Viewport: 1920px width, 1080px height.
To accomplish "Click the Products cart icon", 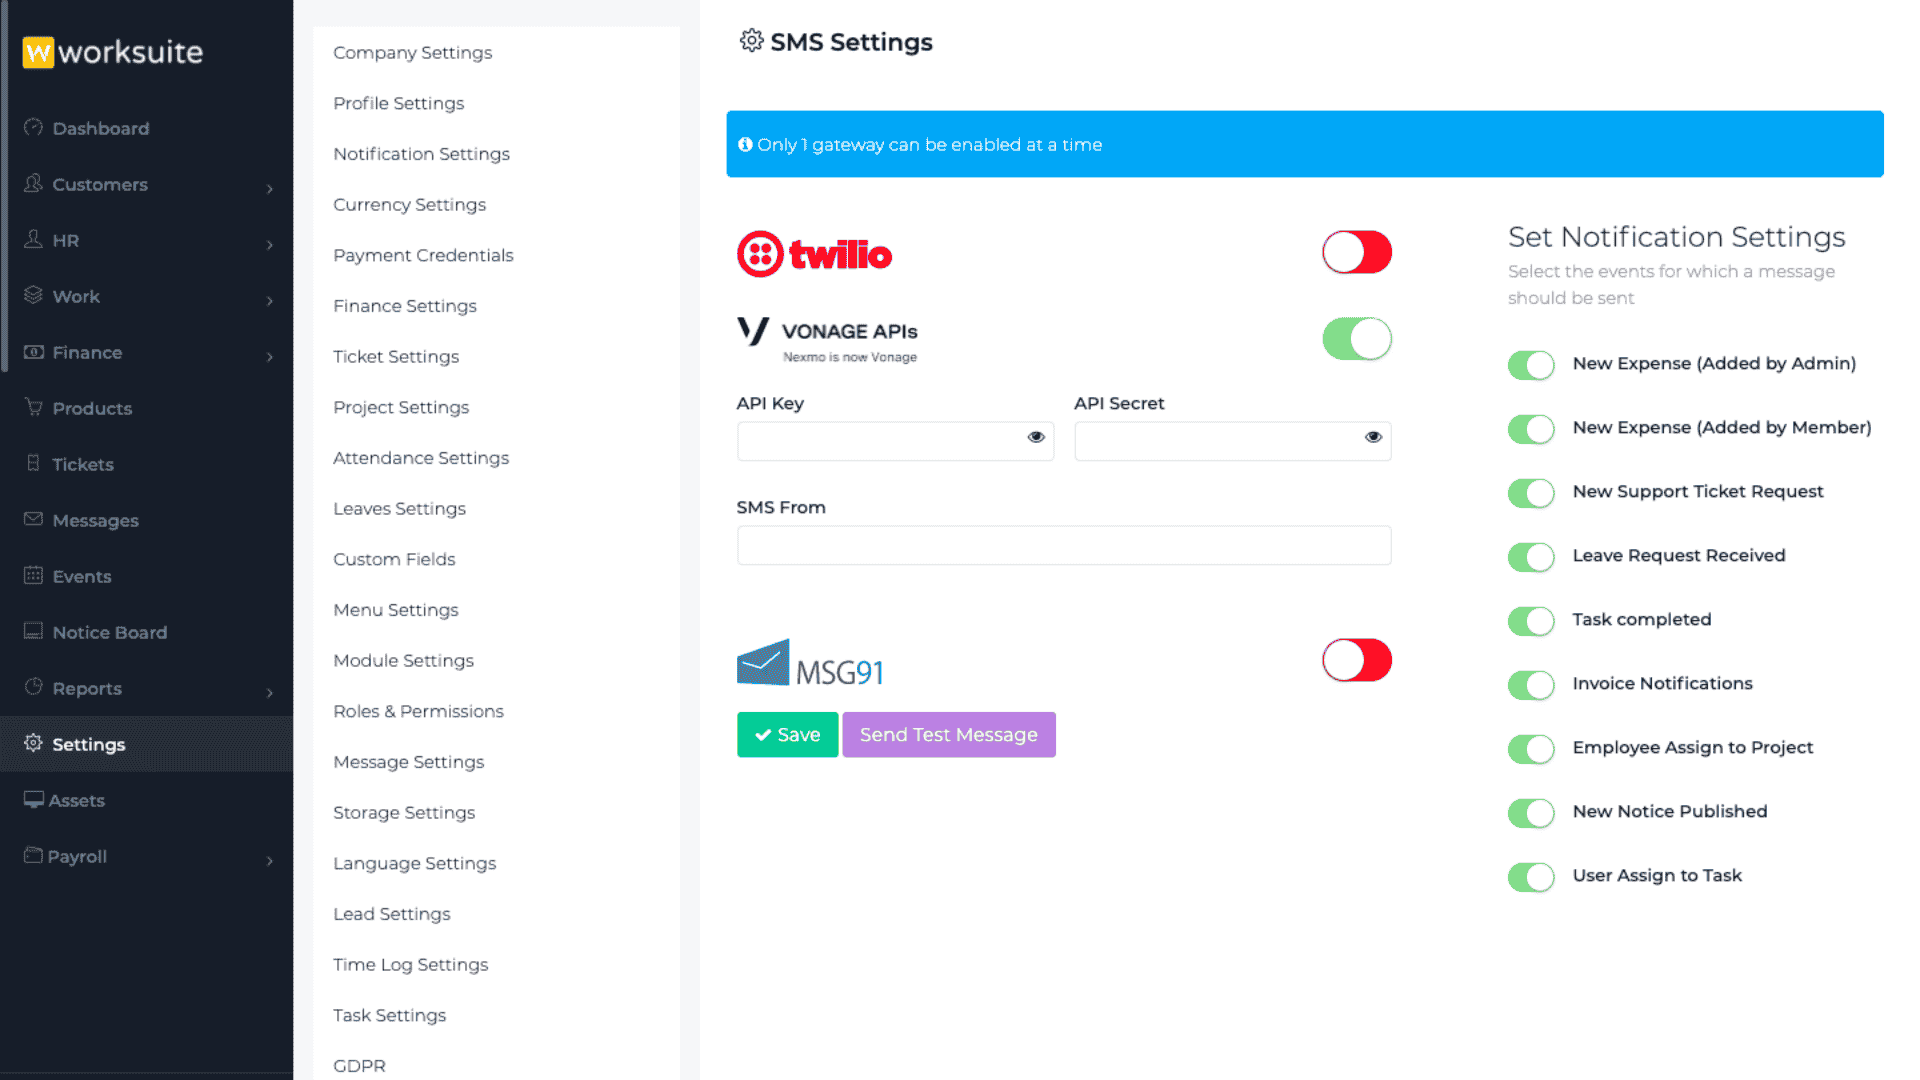I will click(34, 408).
